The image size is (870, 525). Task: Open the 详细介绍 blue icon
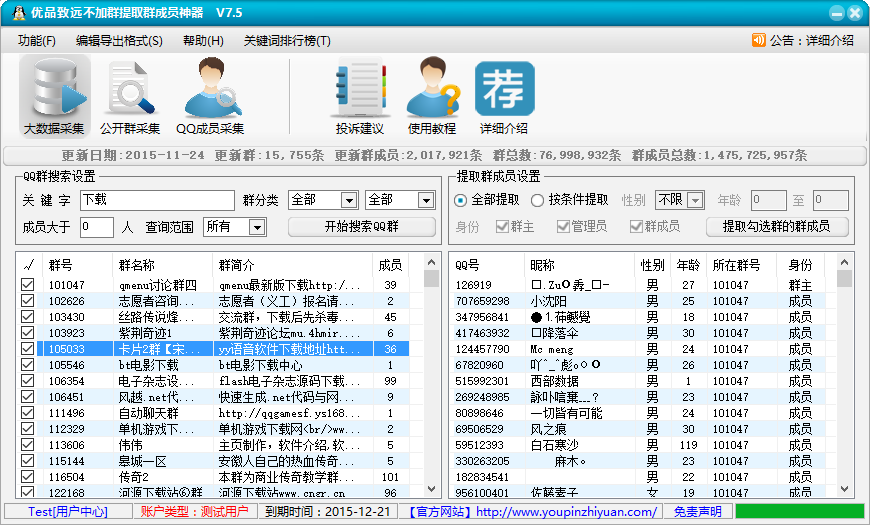[504, 90]
